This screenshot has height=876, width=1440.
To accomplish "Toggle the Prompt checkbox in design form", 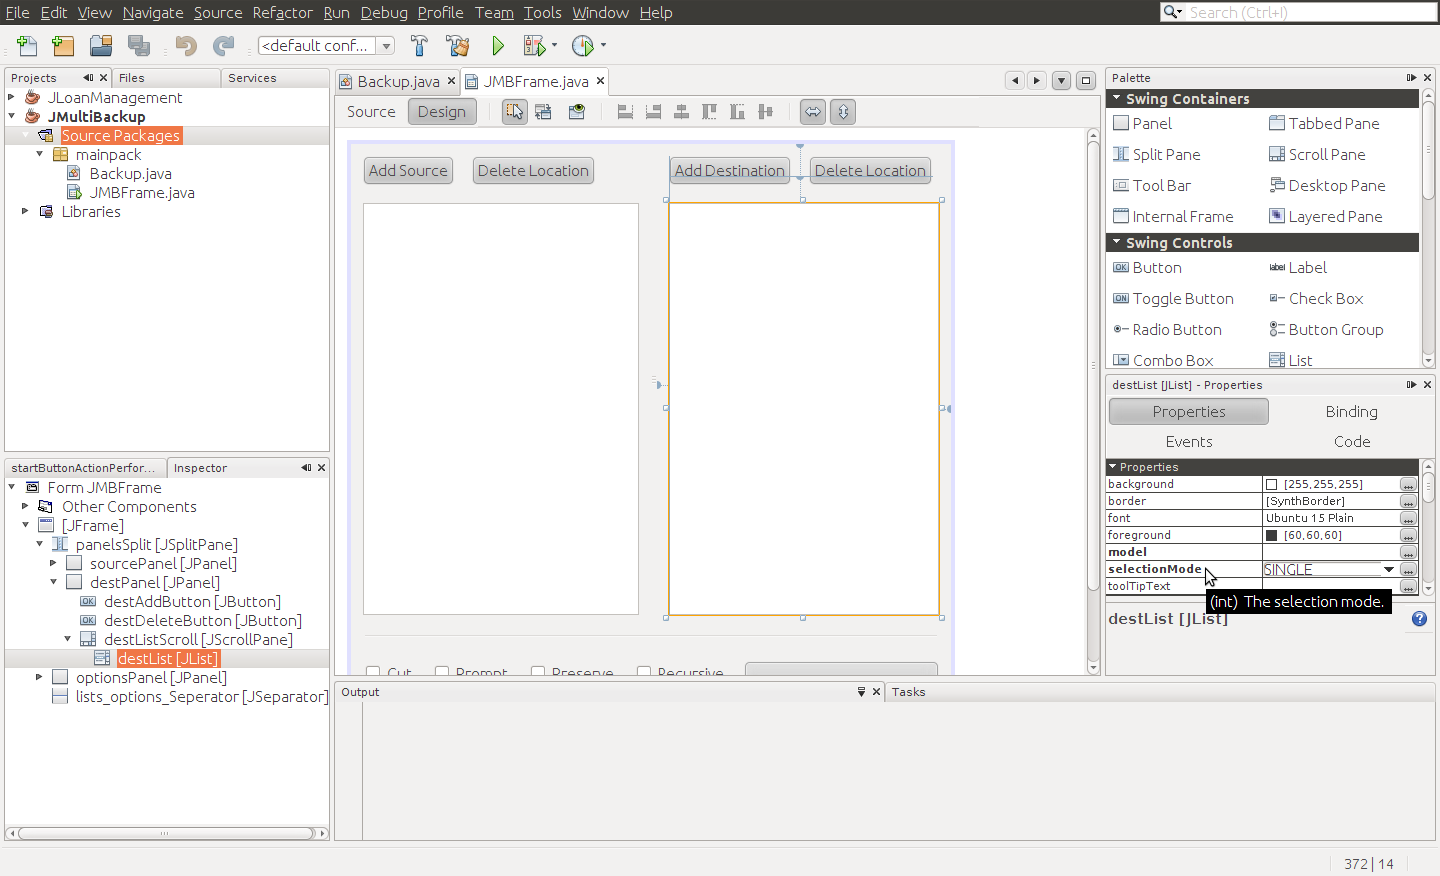I will [442, 672].
